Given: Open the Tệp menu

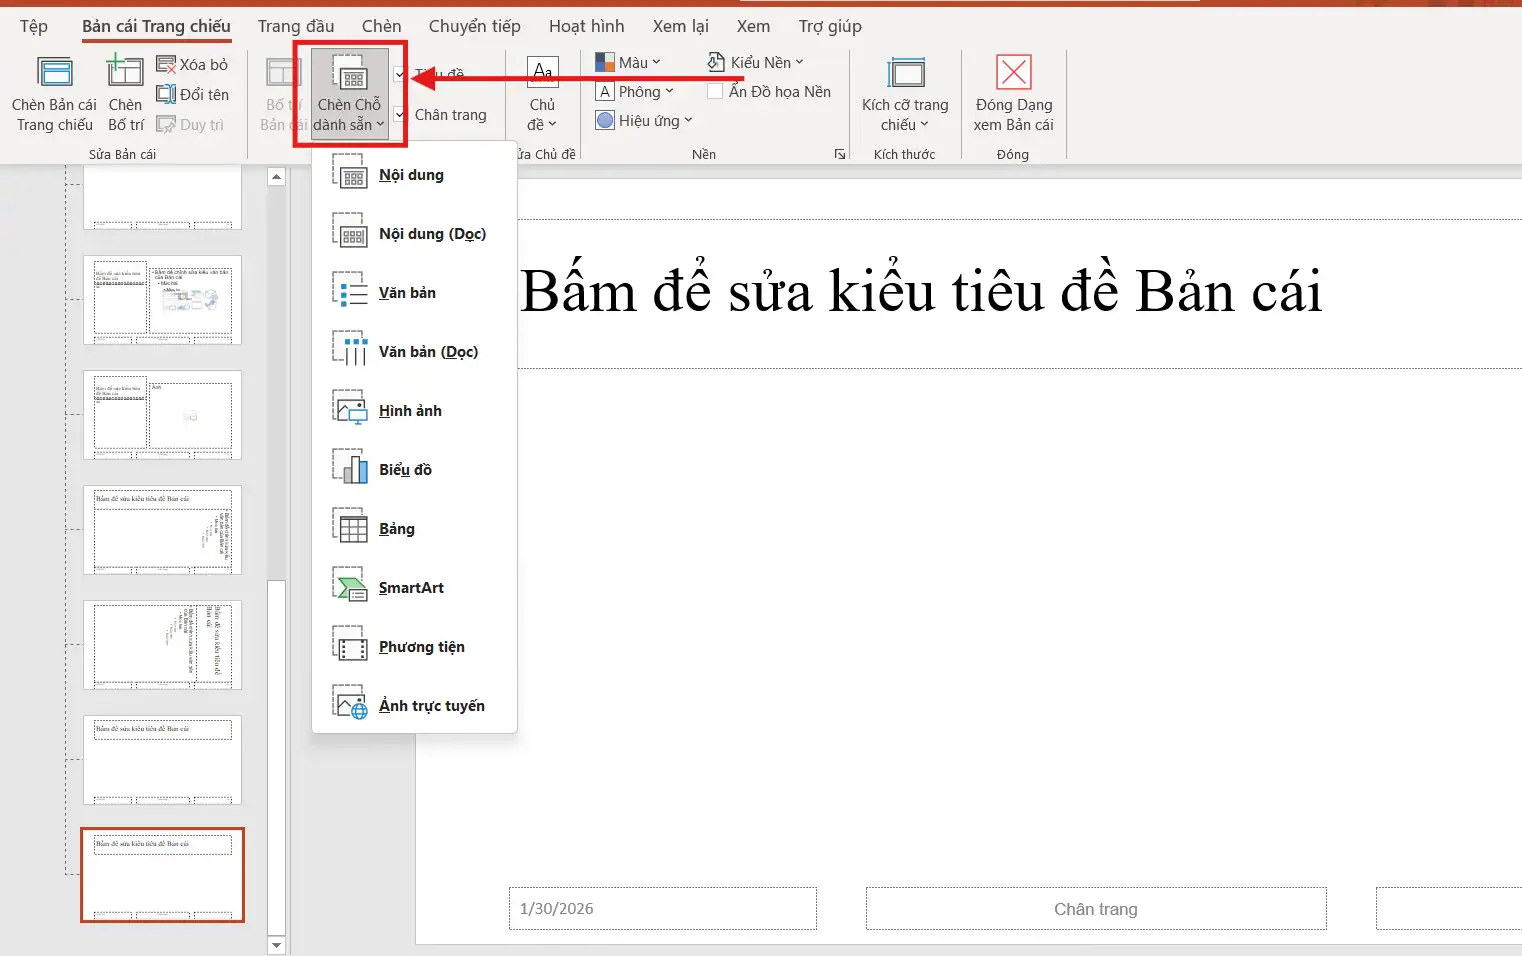Looking at the screenshot, I should pyautogui.click(x=33, y=26).
